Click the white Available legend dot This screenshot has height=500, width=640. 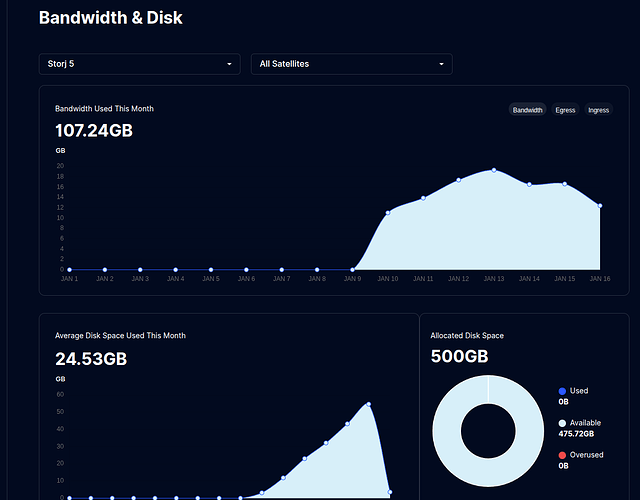coord(562,423)
